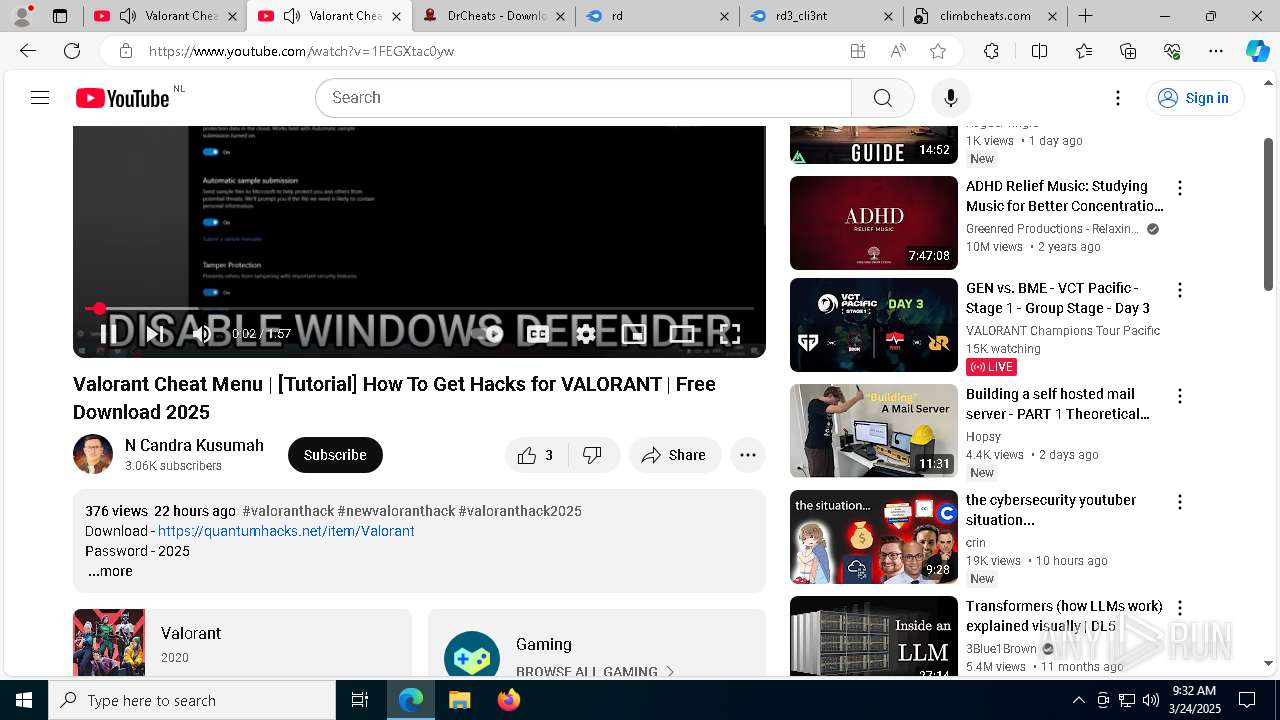Open a new browser tab
The width and height of the screenshot is (1280, 720).
[1085, 16]
